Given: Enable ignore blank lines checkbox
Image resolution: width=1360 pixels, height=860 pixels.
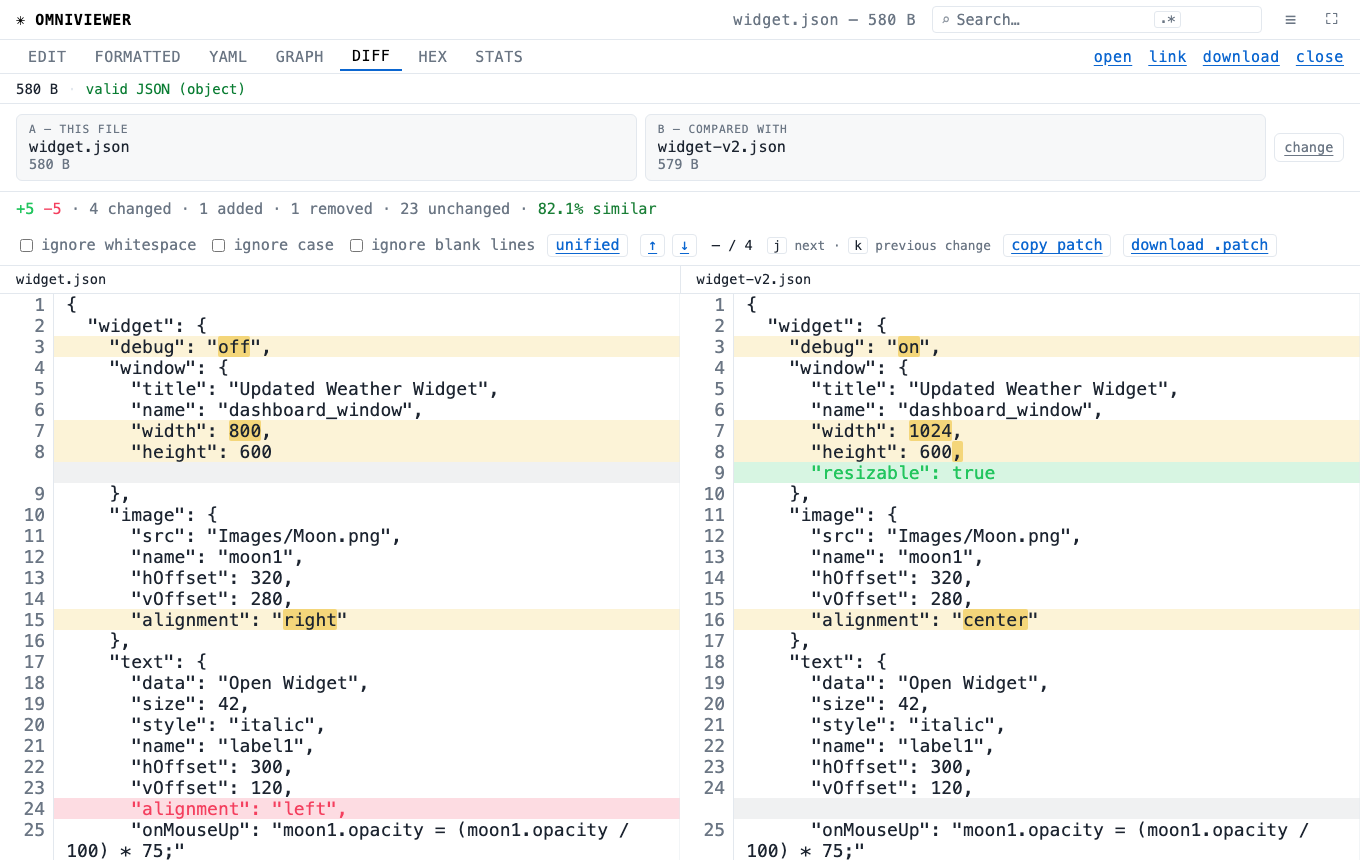Looking at the screenshot, I should coord(356,245).
